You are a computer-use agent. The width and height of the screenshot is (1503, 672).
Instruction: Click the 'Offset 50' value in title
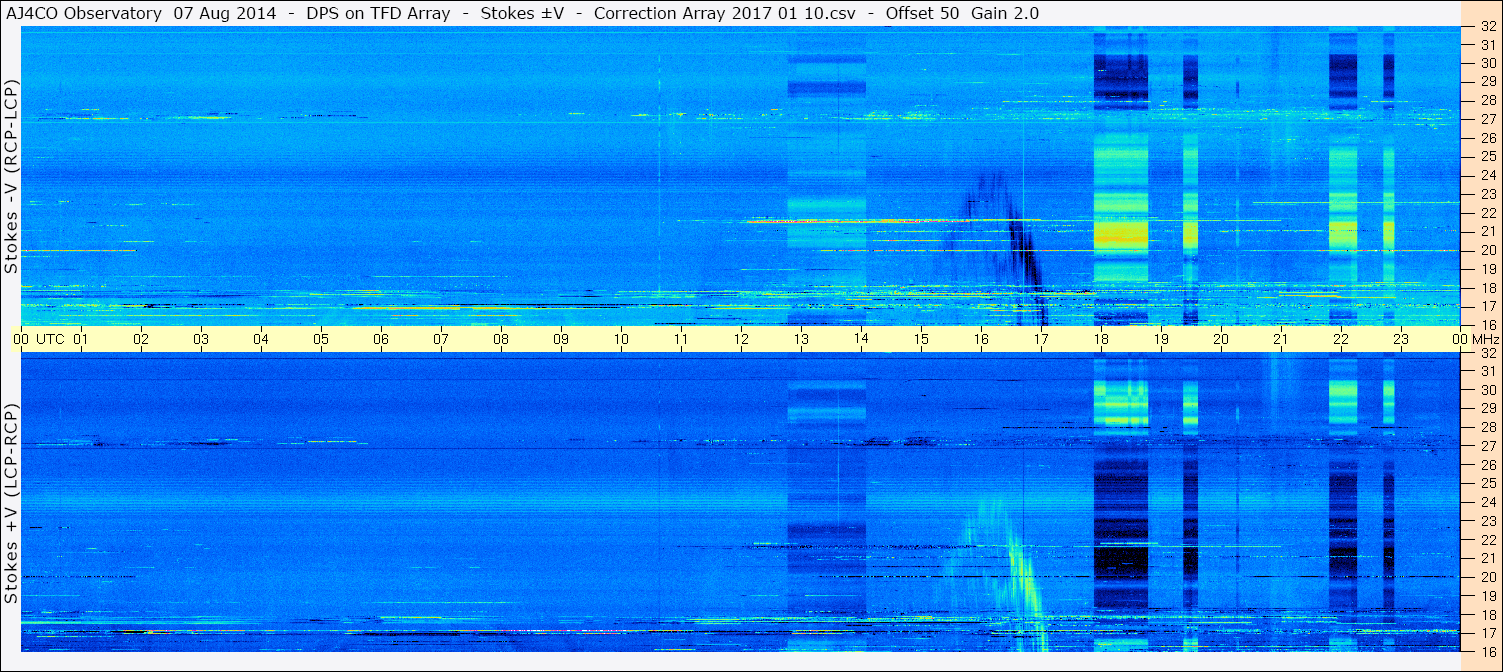pos(922,13)
